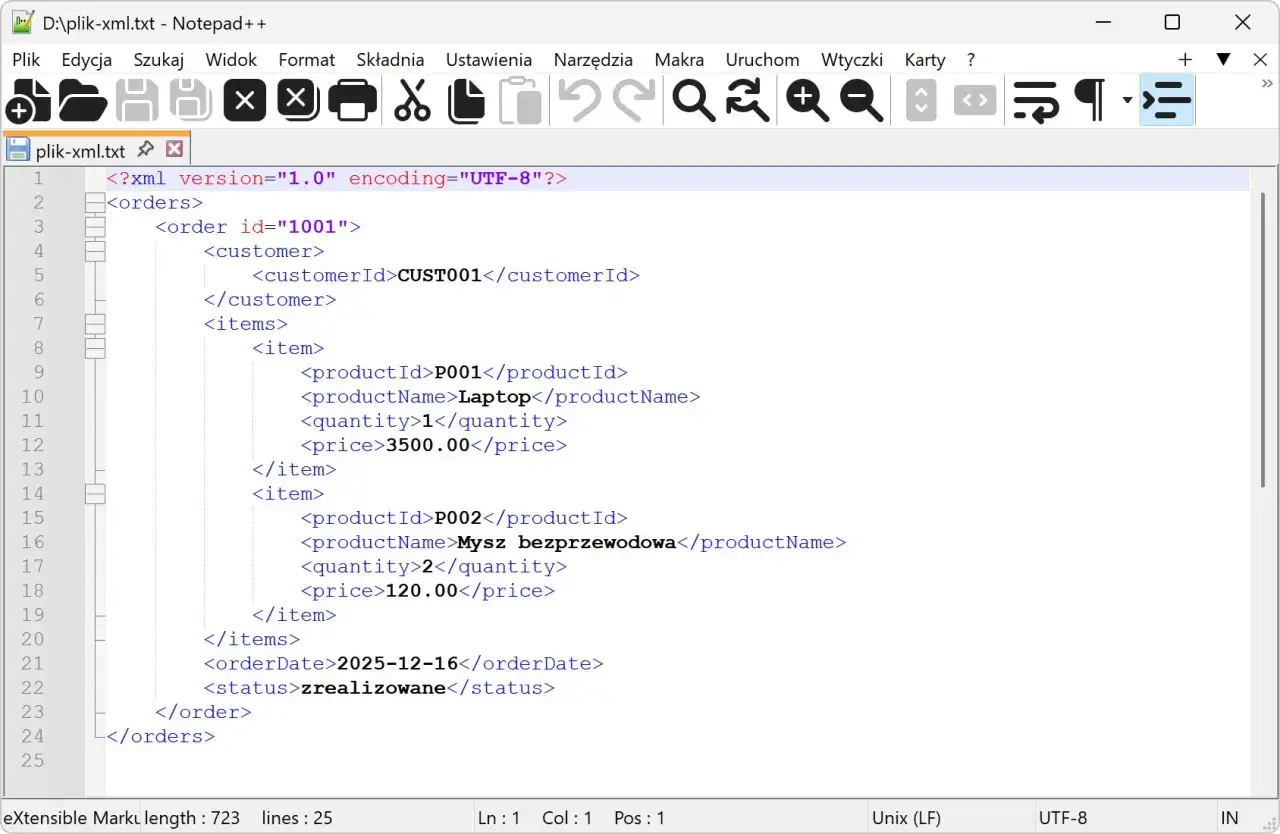Close current document using toolbar X icon
This screenshot has height=834, width=1280.
pos(245,101)
